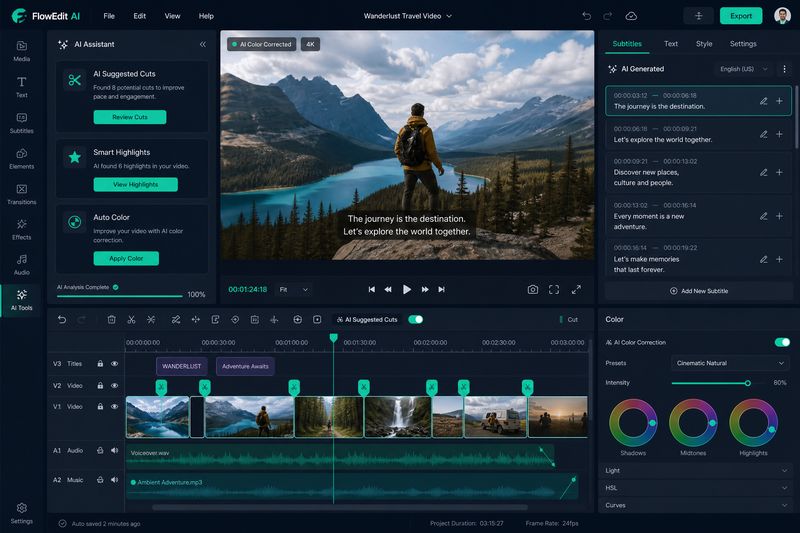
Task: Mute the A1 Audio track
Action: click(x=114, y=450)
